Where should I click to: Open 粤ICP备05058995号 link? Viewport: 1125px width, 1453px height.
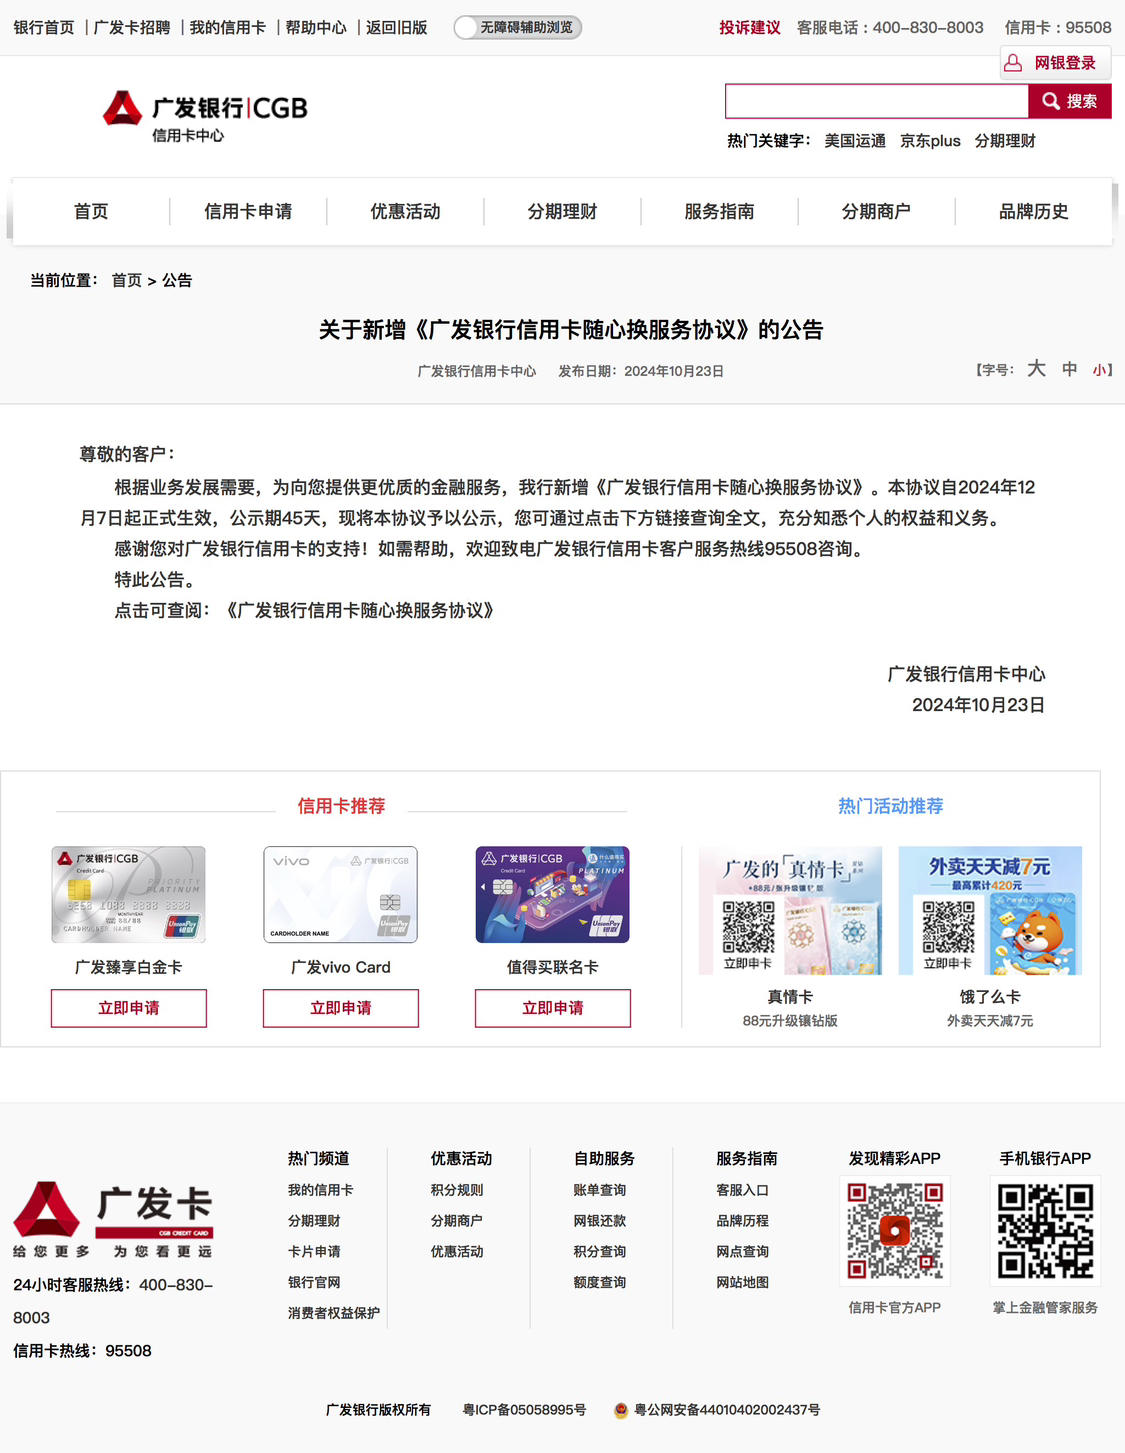click(524, 1410)
